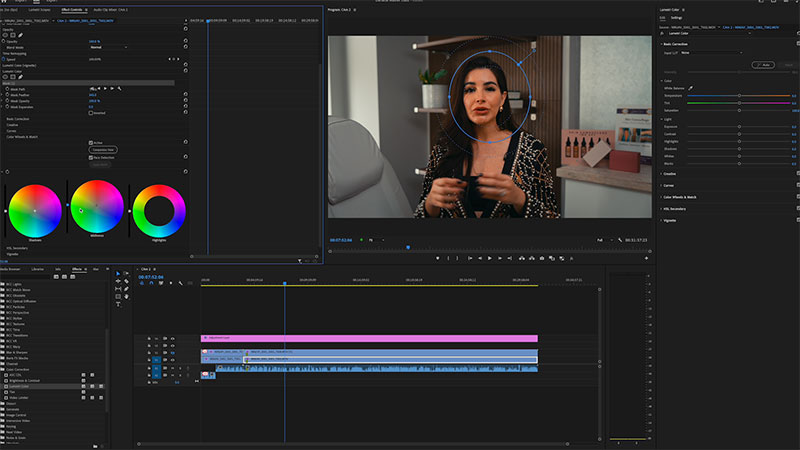
Task: Toggle Mask Opacity animation stopwatch
Action: pyautogui.click(x=7, y=101)
